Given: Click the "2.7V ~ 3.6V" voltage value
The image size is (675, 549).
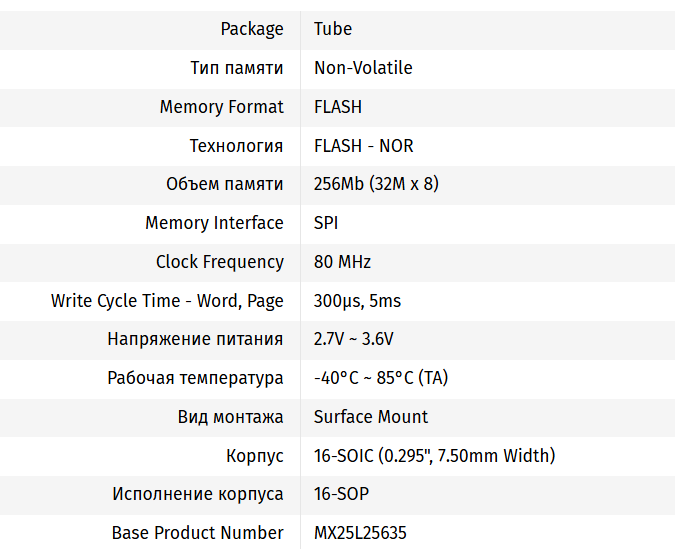Looking at the screenshot, I should 353,339.
